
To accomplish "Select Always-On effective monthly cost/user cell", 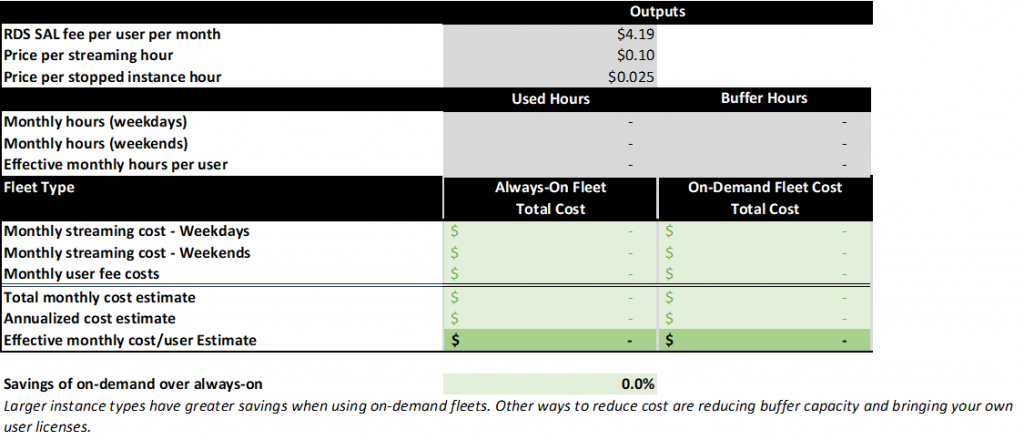I will pyautogui.click(x=550, y=340).
